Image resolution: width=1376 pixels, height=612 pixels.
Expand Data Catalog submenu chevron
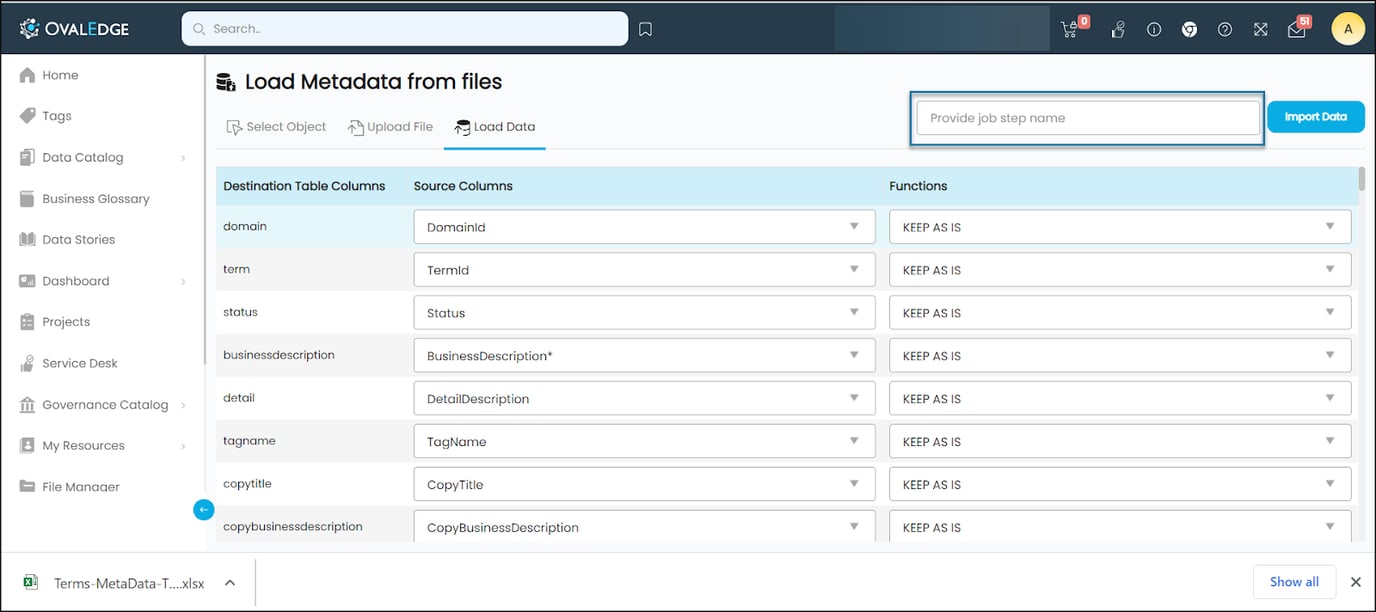point(183,158)
